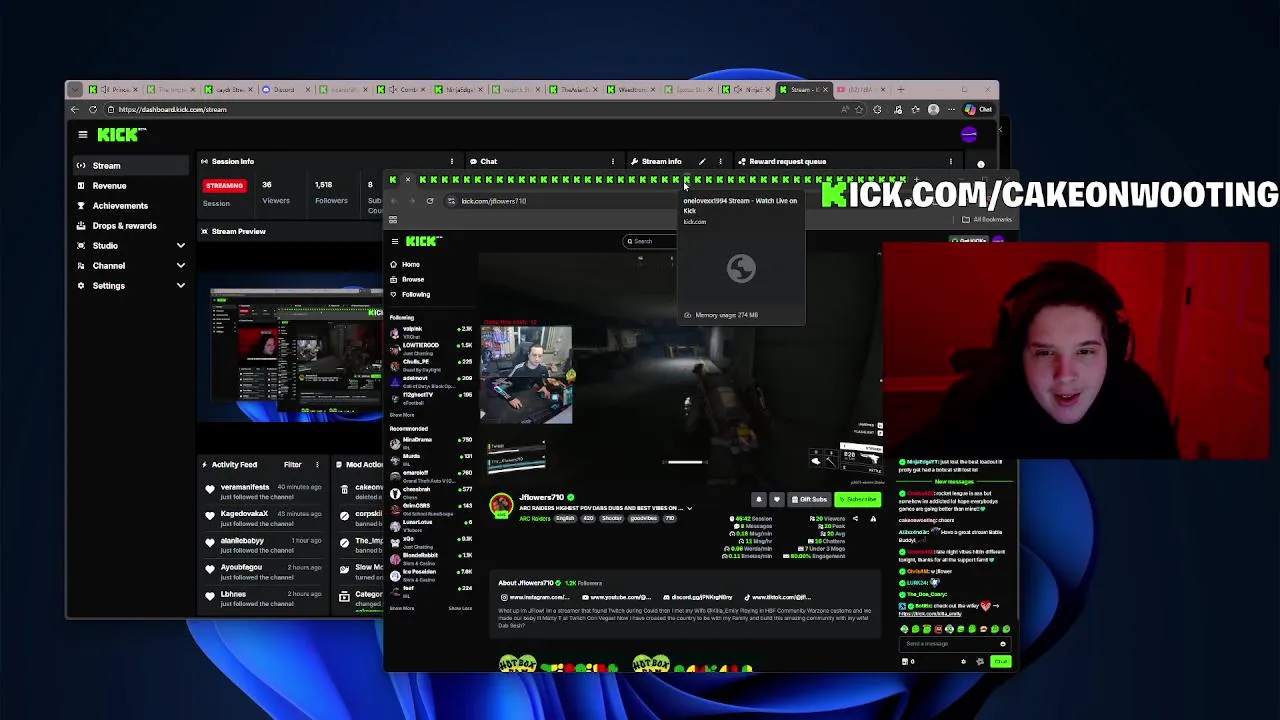Open the Instagram link in the About section
This screenshot has width=1280, height=720.
pos(537,597)
